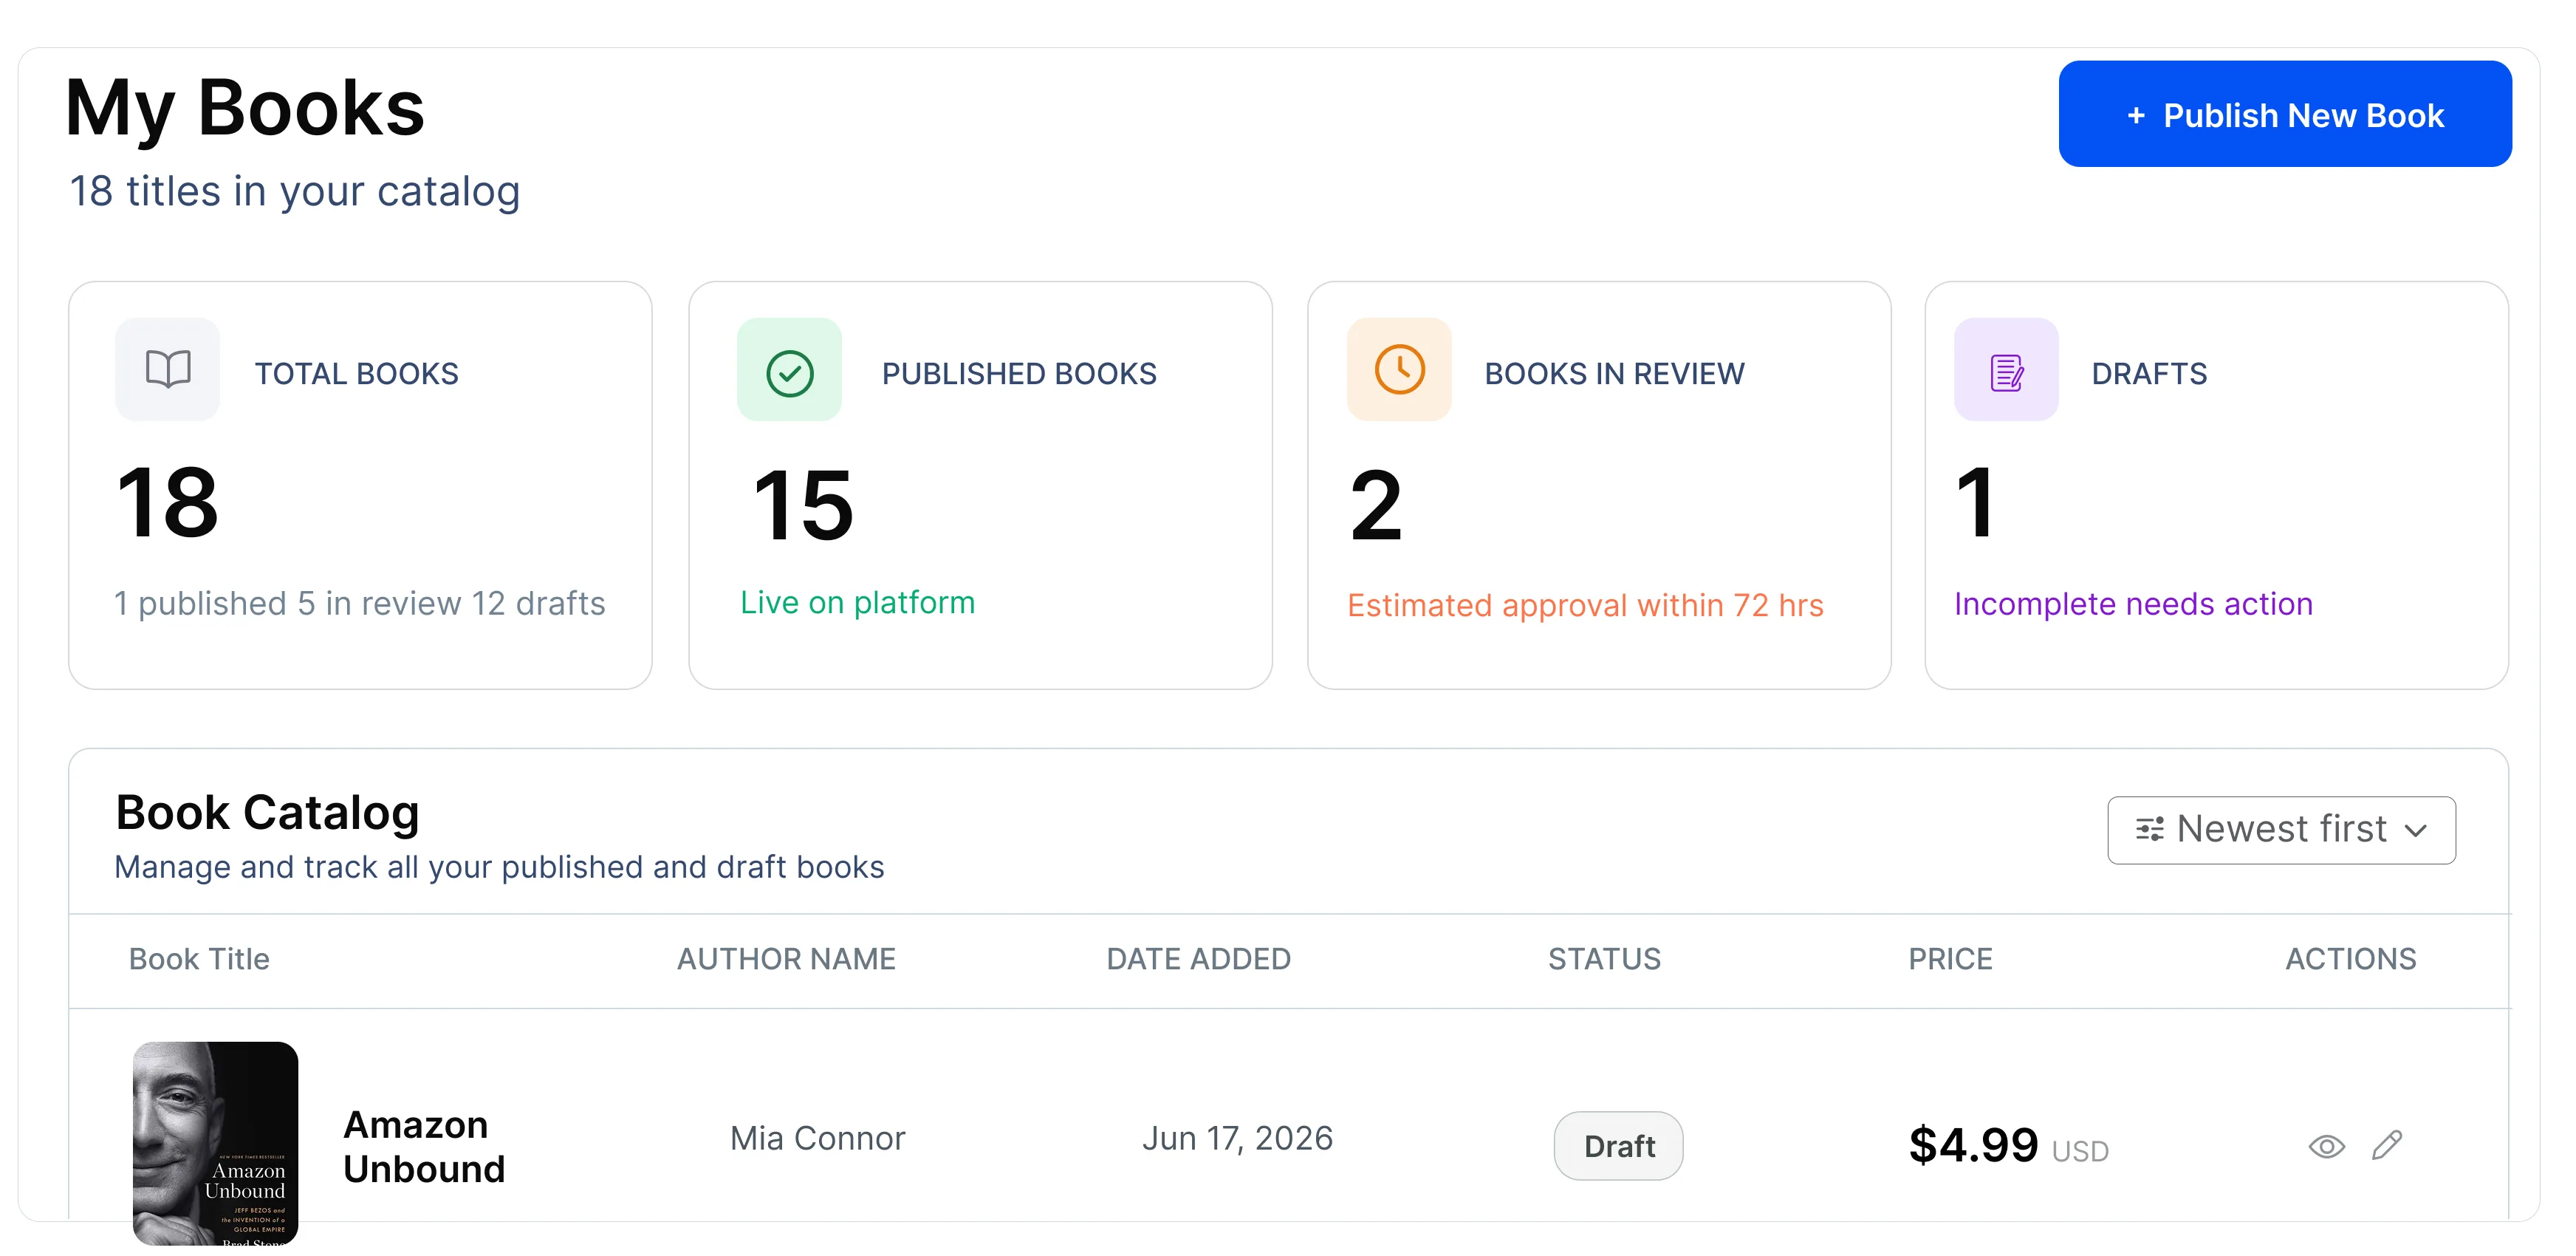Screen dimensions: 2576x1256
Task: Click the PUBLISHED BOOKS label
Action: click(1019, 373)
